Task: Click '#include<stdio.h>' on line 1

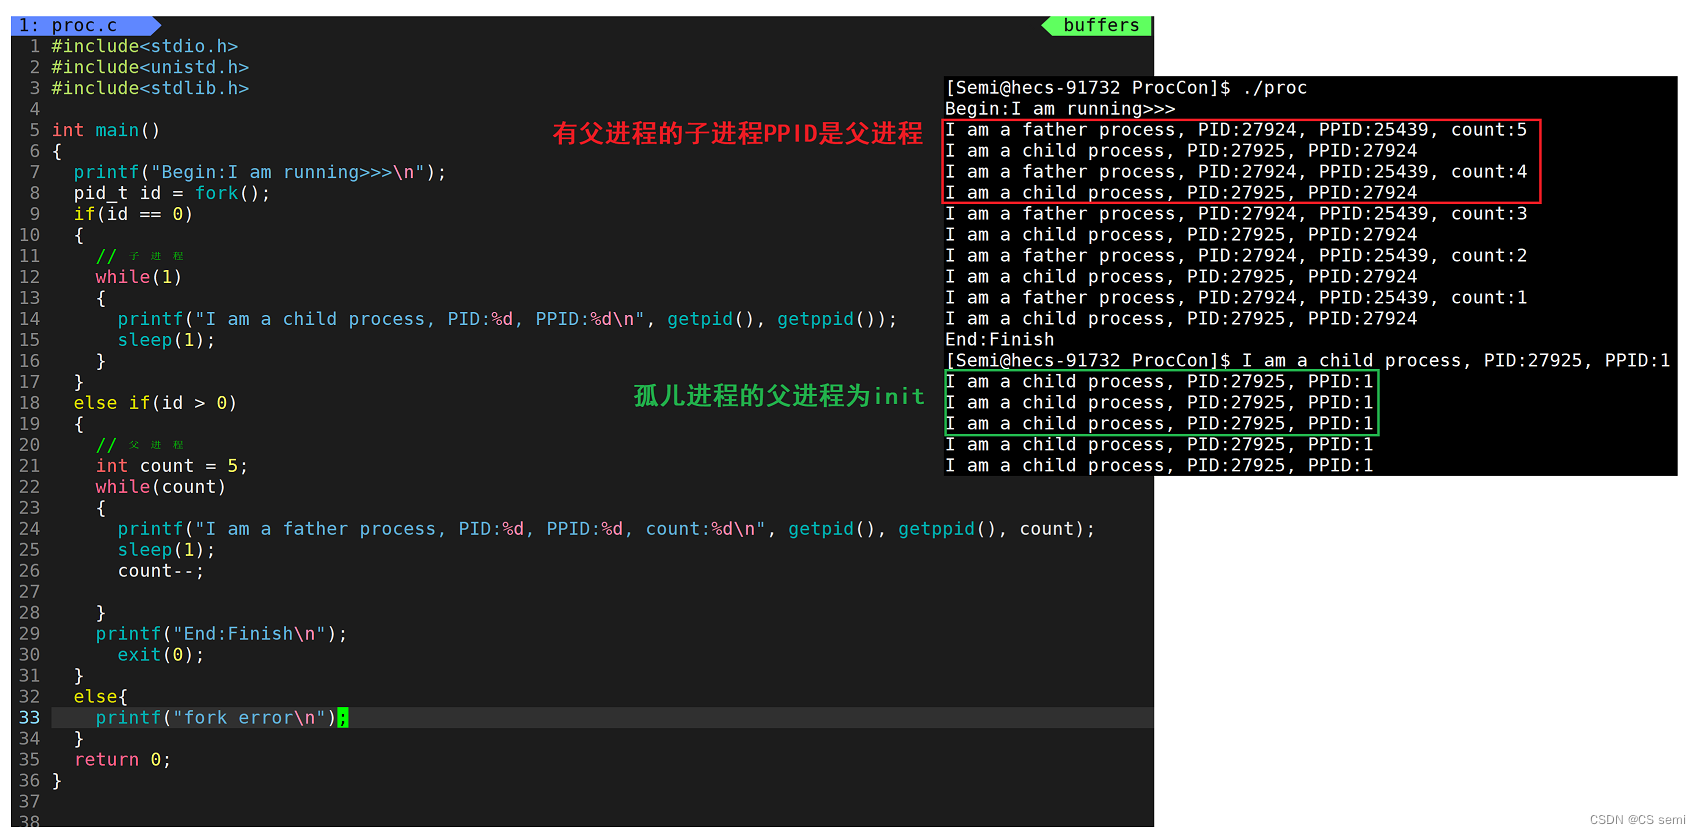Action: (145, 46)
